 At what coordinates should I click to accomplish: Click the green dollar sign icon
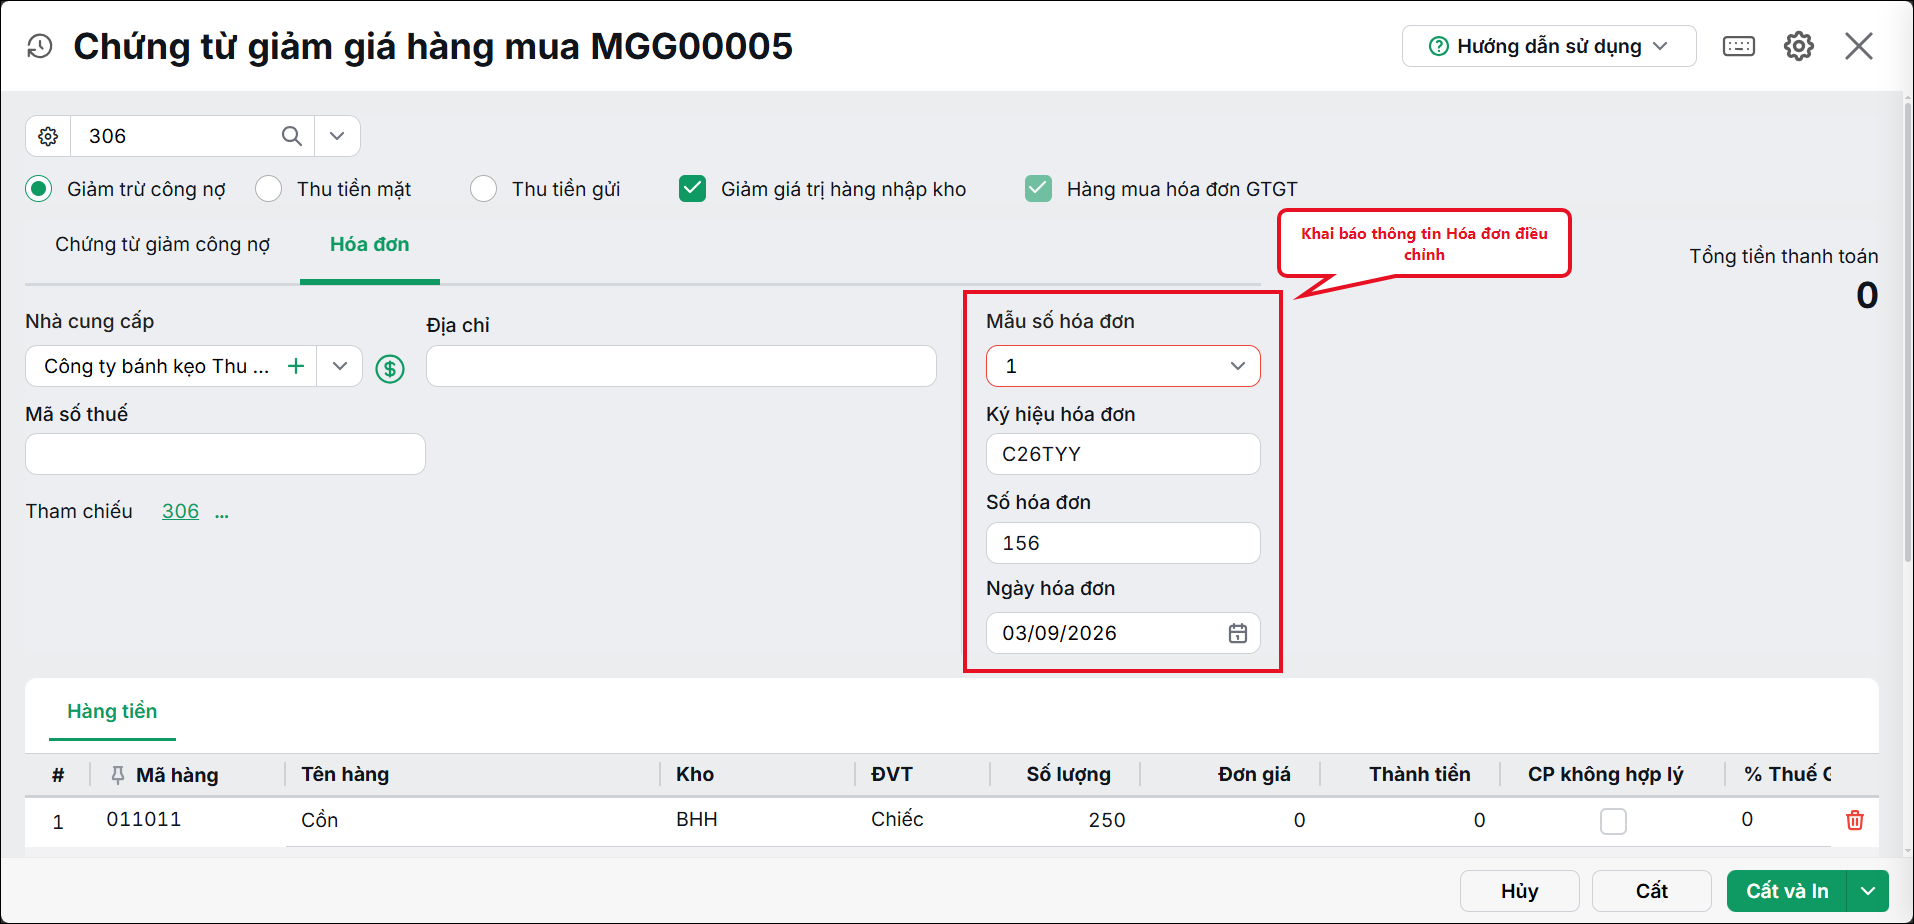[390, 369]
